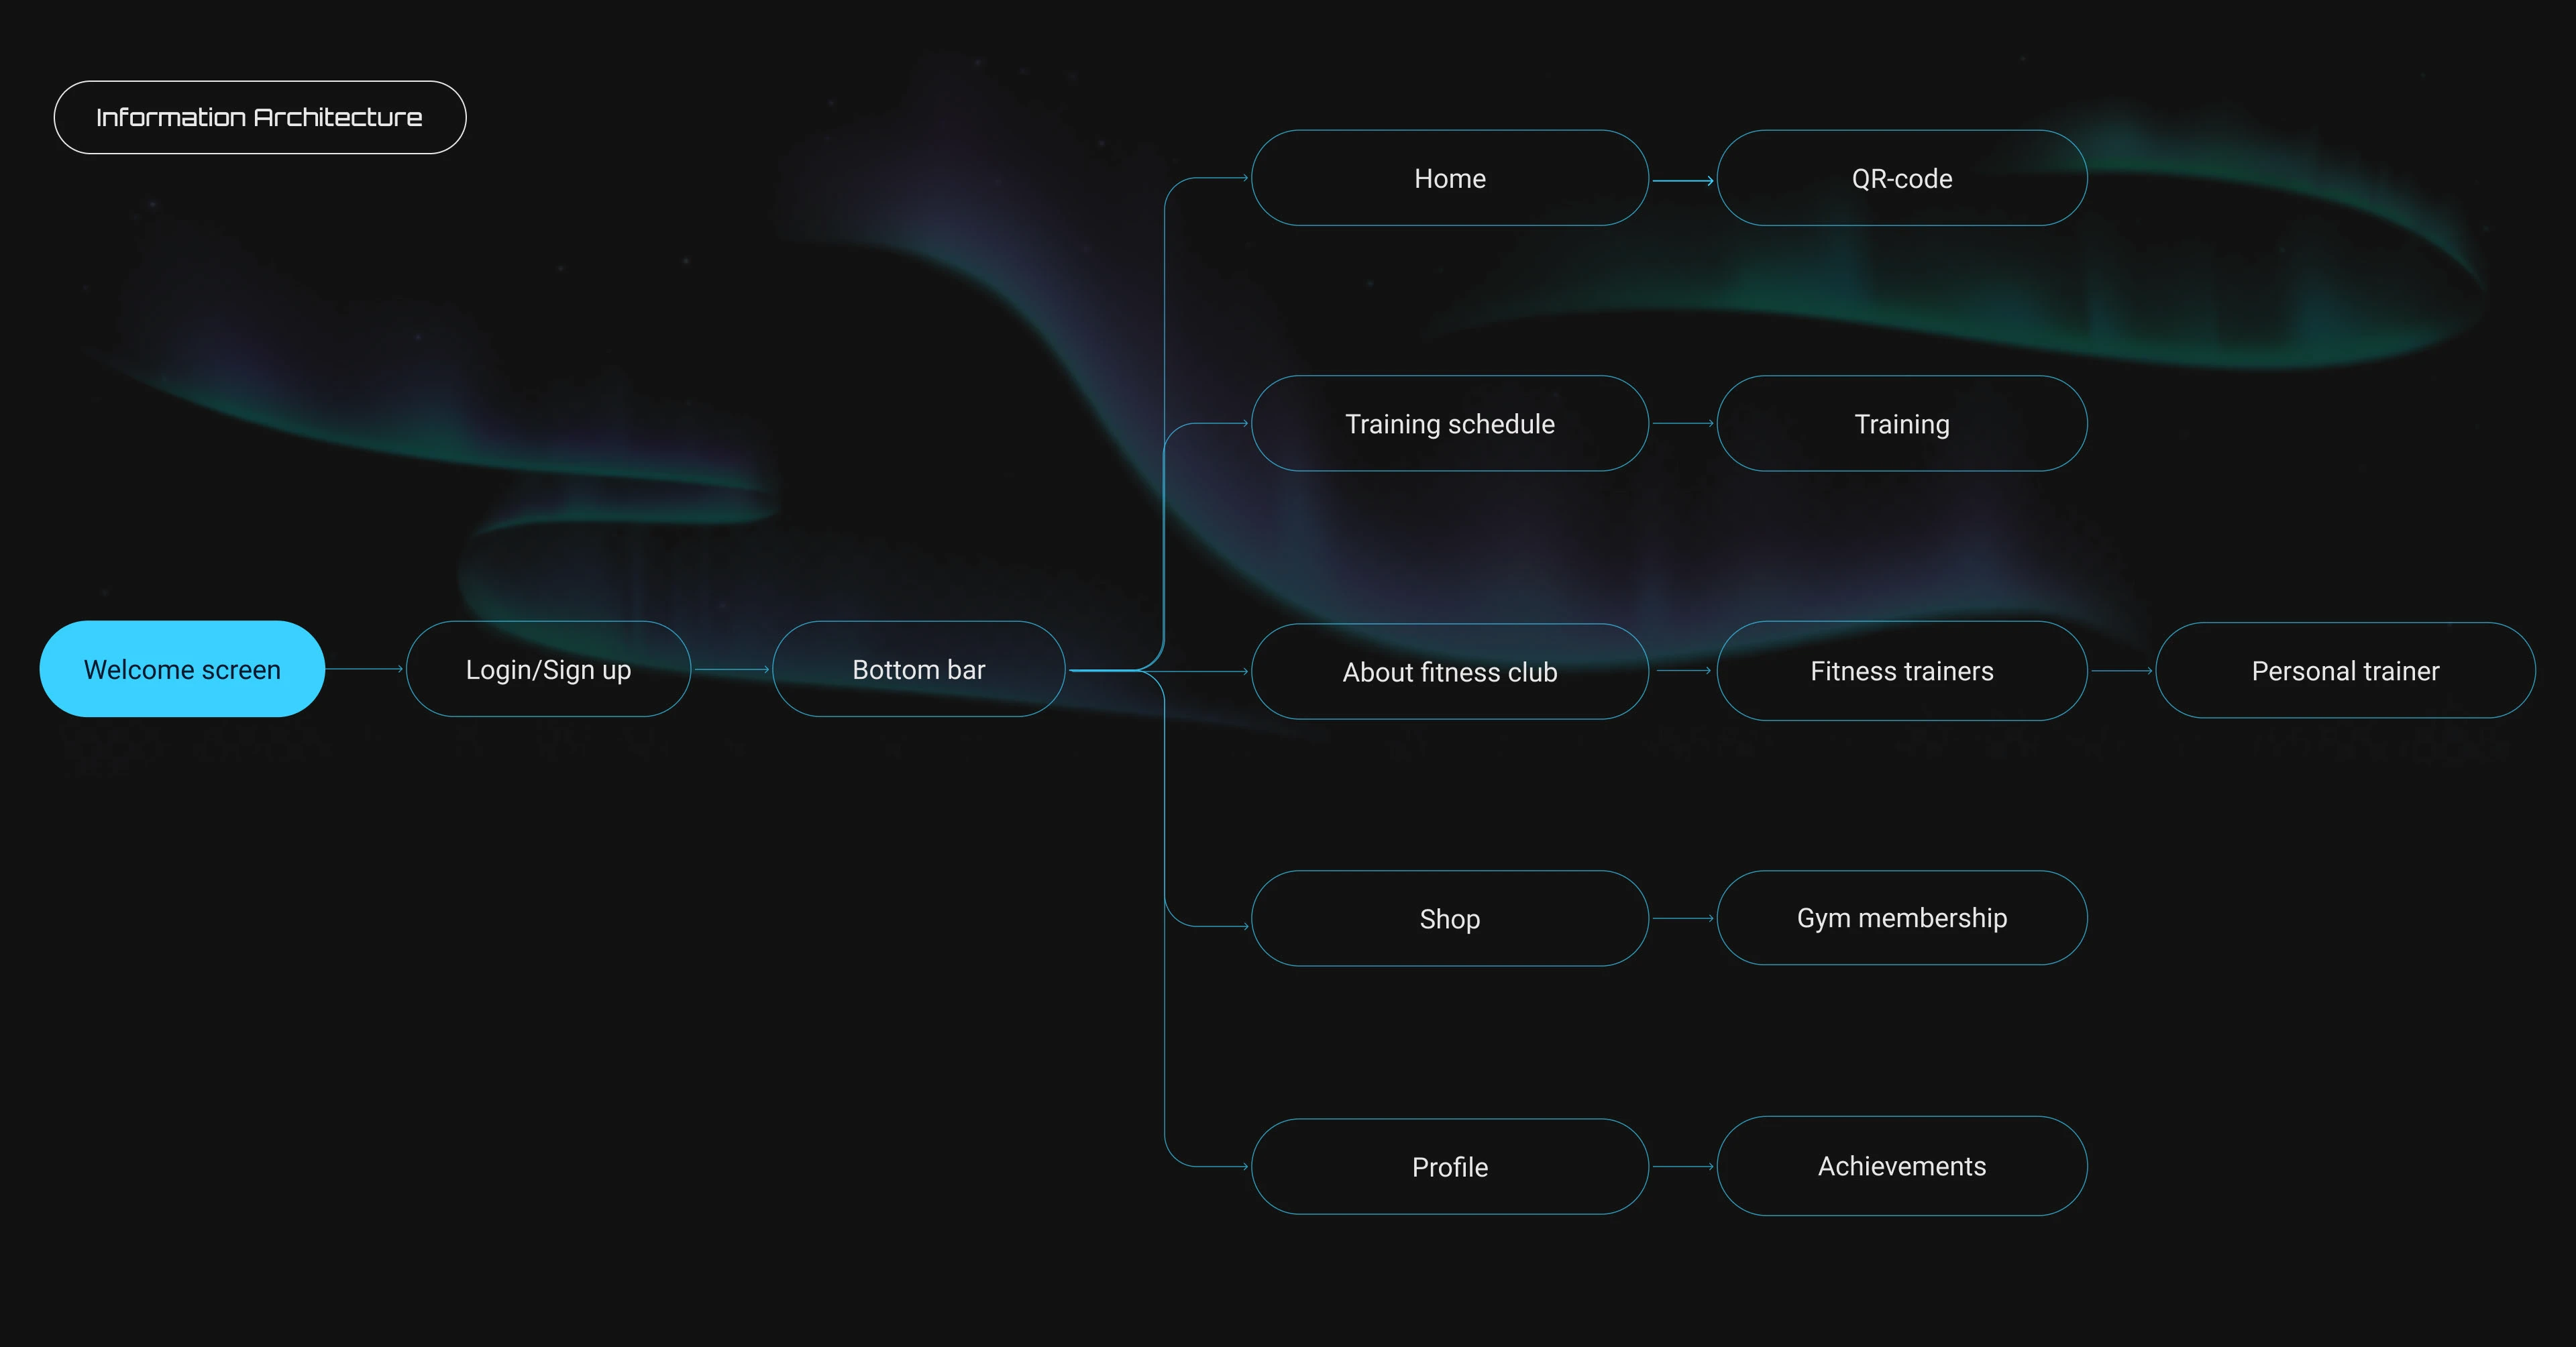Click the About fitness club node
The image size is (2576, 1347).
1449,672
